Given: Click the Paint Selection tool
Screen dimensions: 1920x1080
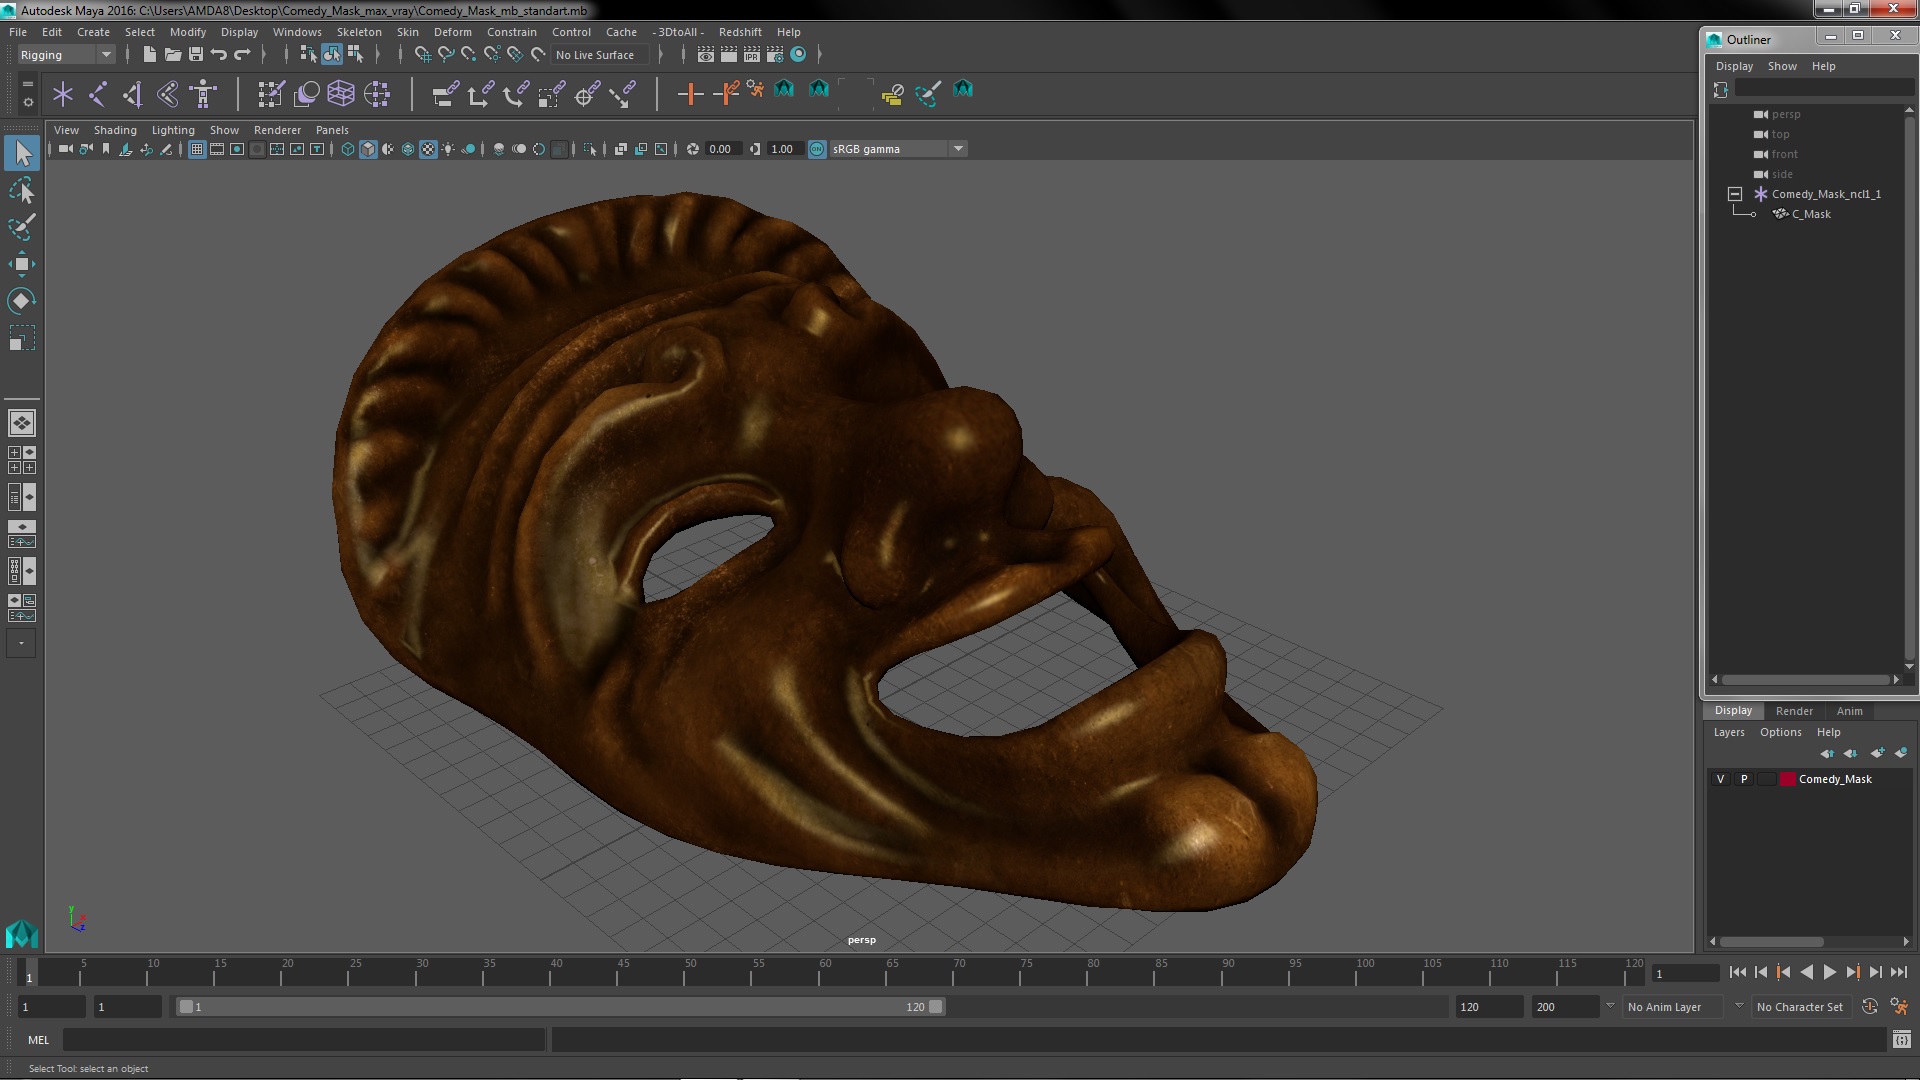Looking at the screenshot, I should click(x=21, y=227).
